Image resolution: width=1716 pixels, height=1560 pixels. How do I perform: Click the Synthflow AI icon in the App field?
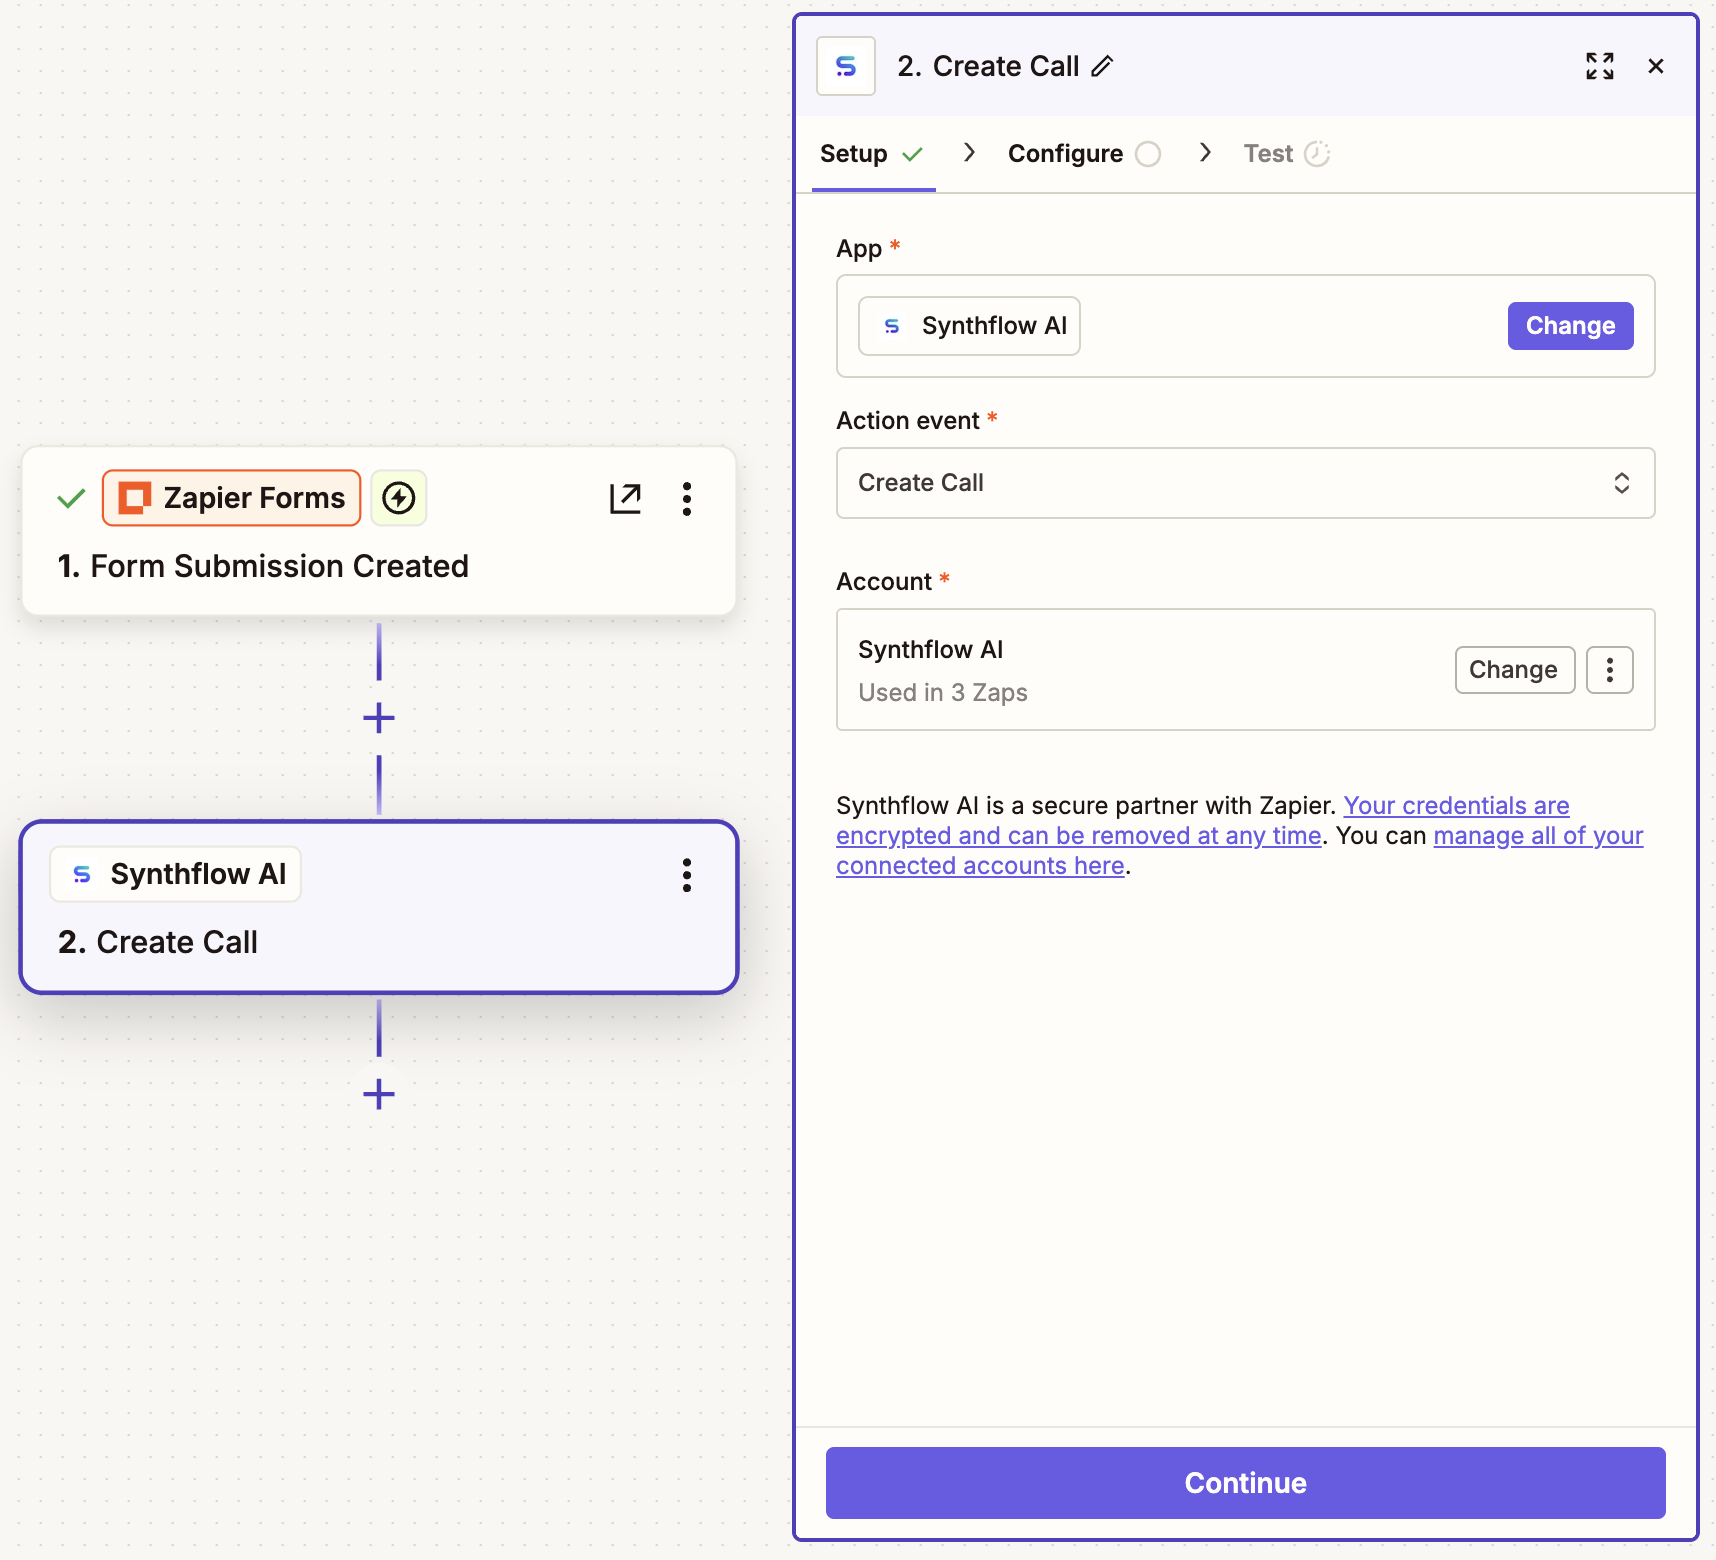click(x=891, y=325)
